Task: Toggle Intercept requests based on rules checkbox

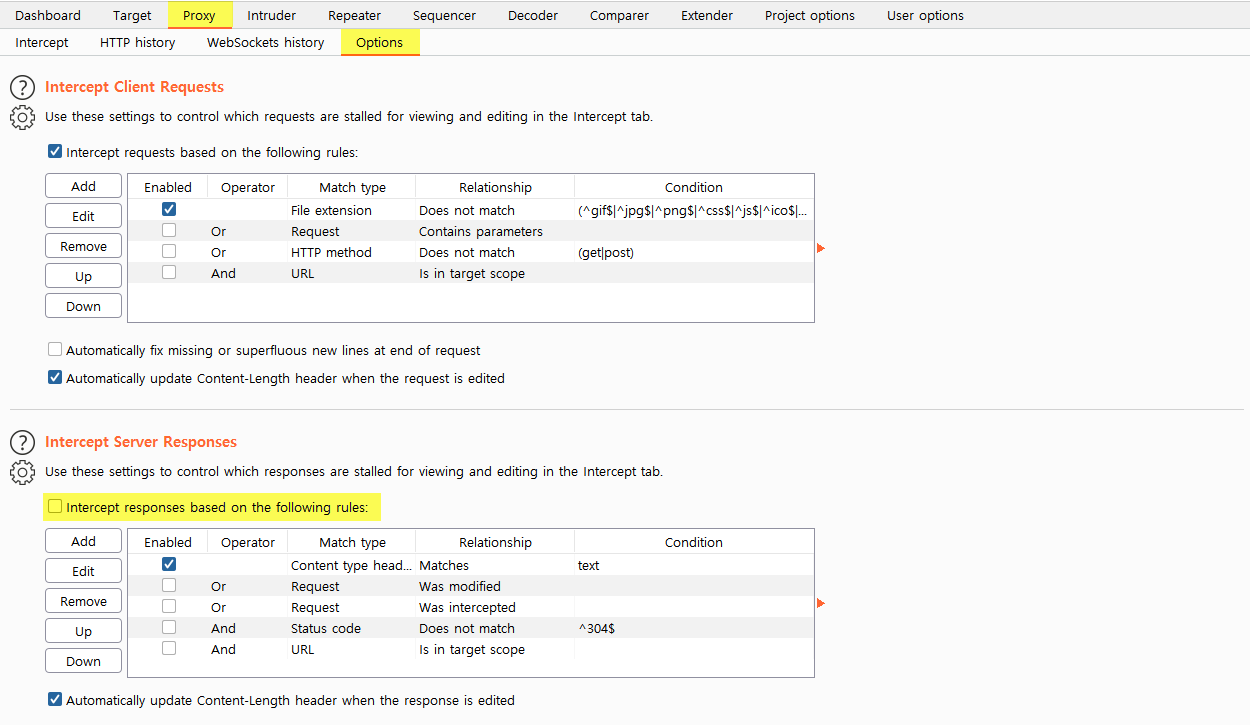Action: click(x=55, y=152)
